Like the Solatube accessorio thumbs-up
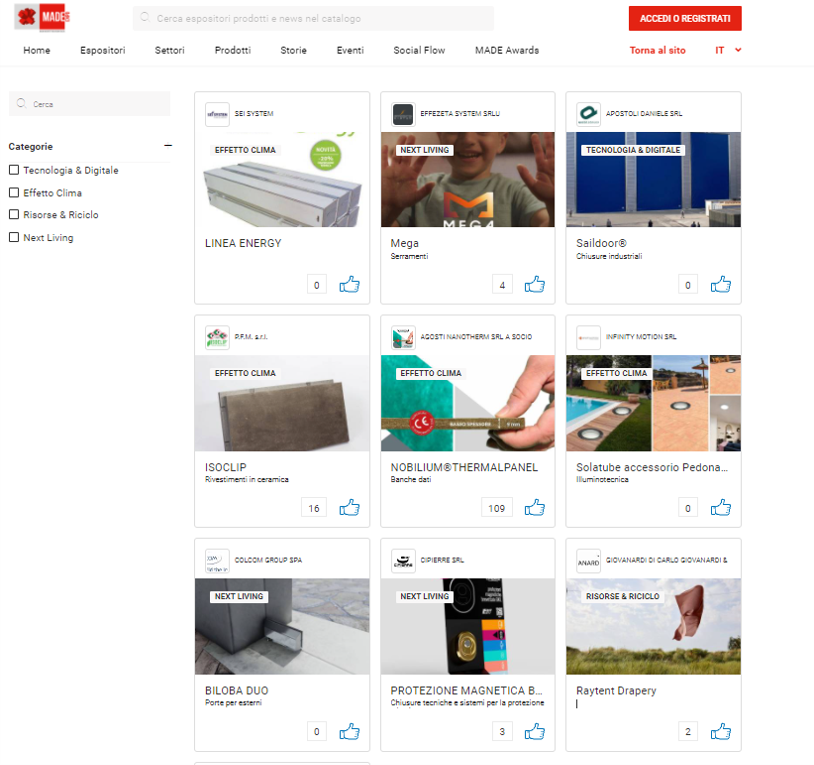 pyautogui.click(x=721, y=508)
